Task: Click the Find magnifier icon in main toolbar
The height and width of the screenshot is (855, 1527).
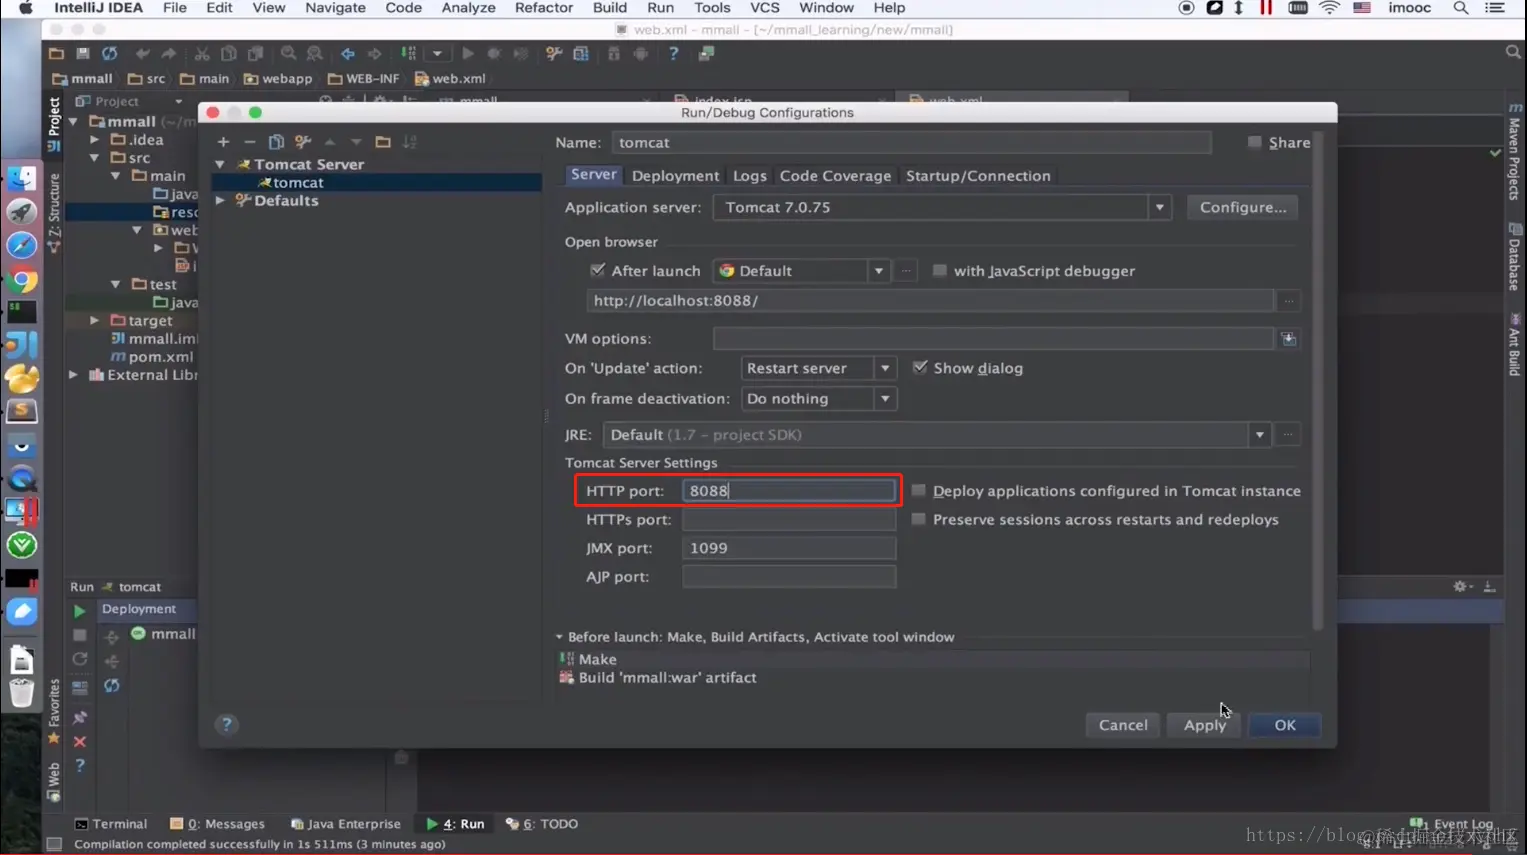Action: pos(288,54)
